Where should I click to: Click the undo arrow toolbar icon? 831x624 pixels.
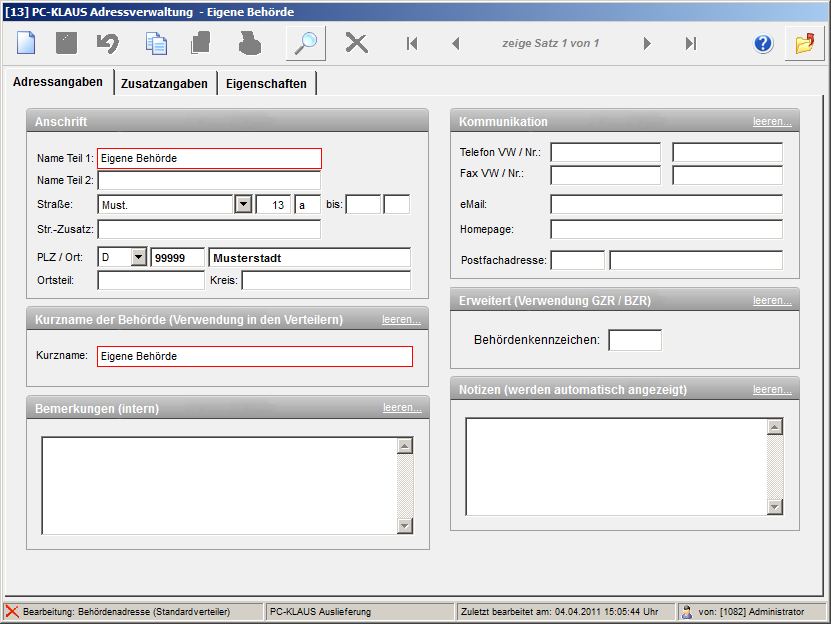click(108, 43)
